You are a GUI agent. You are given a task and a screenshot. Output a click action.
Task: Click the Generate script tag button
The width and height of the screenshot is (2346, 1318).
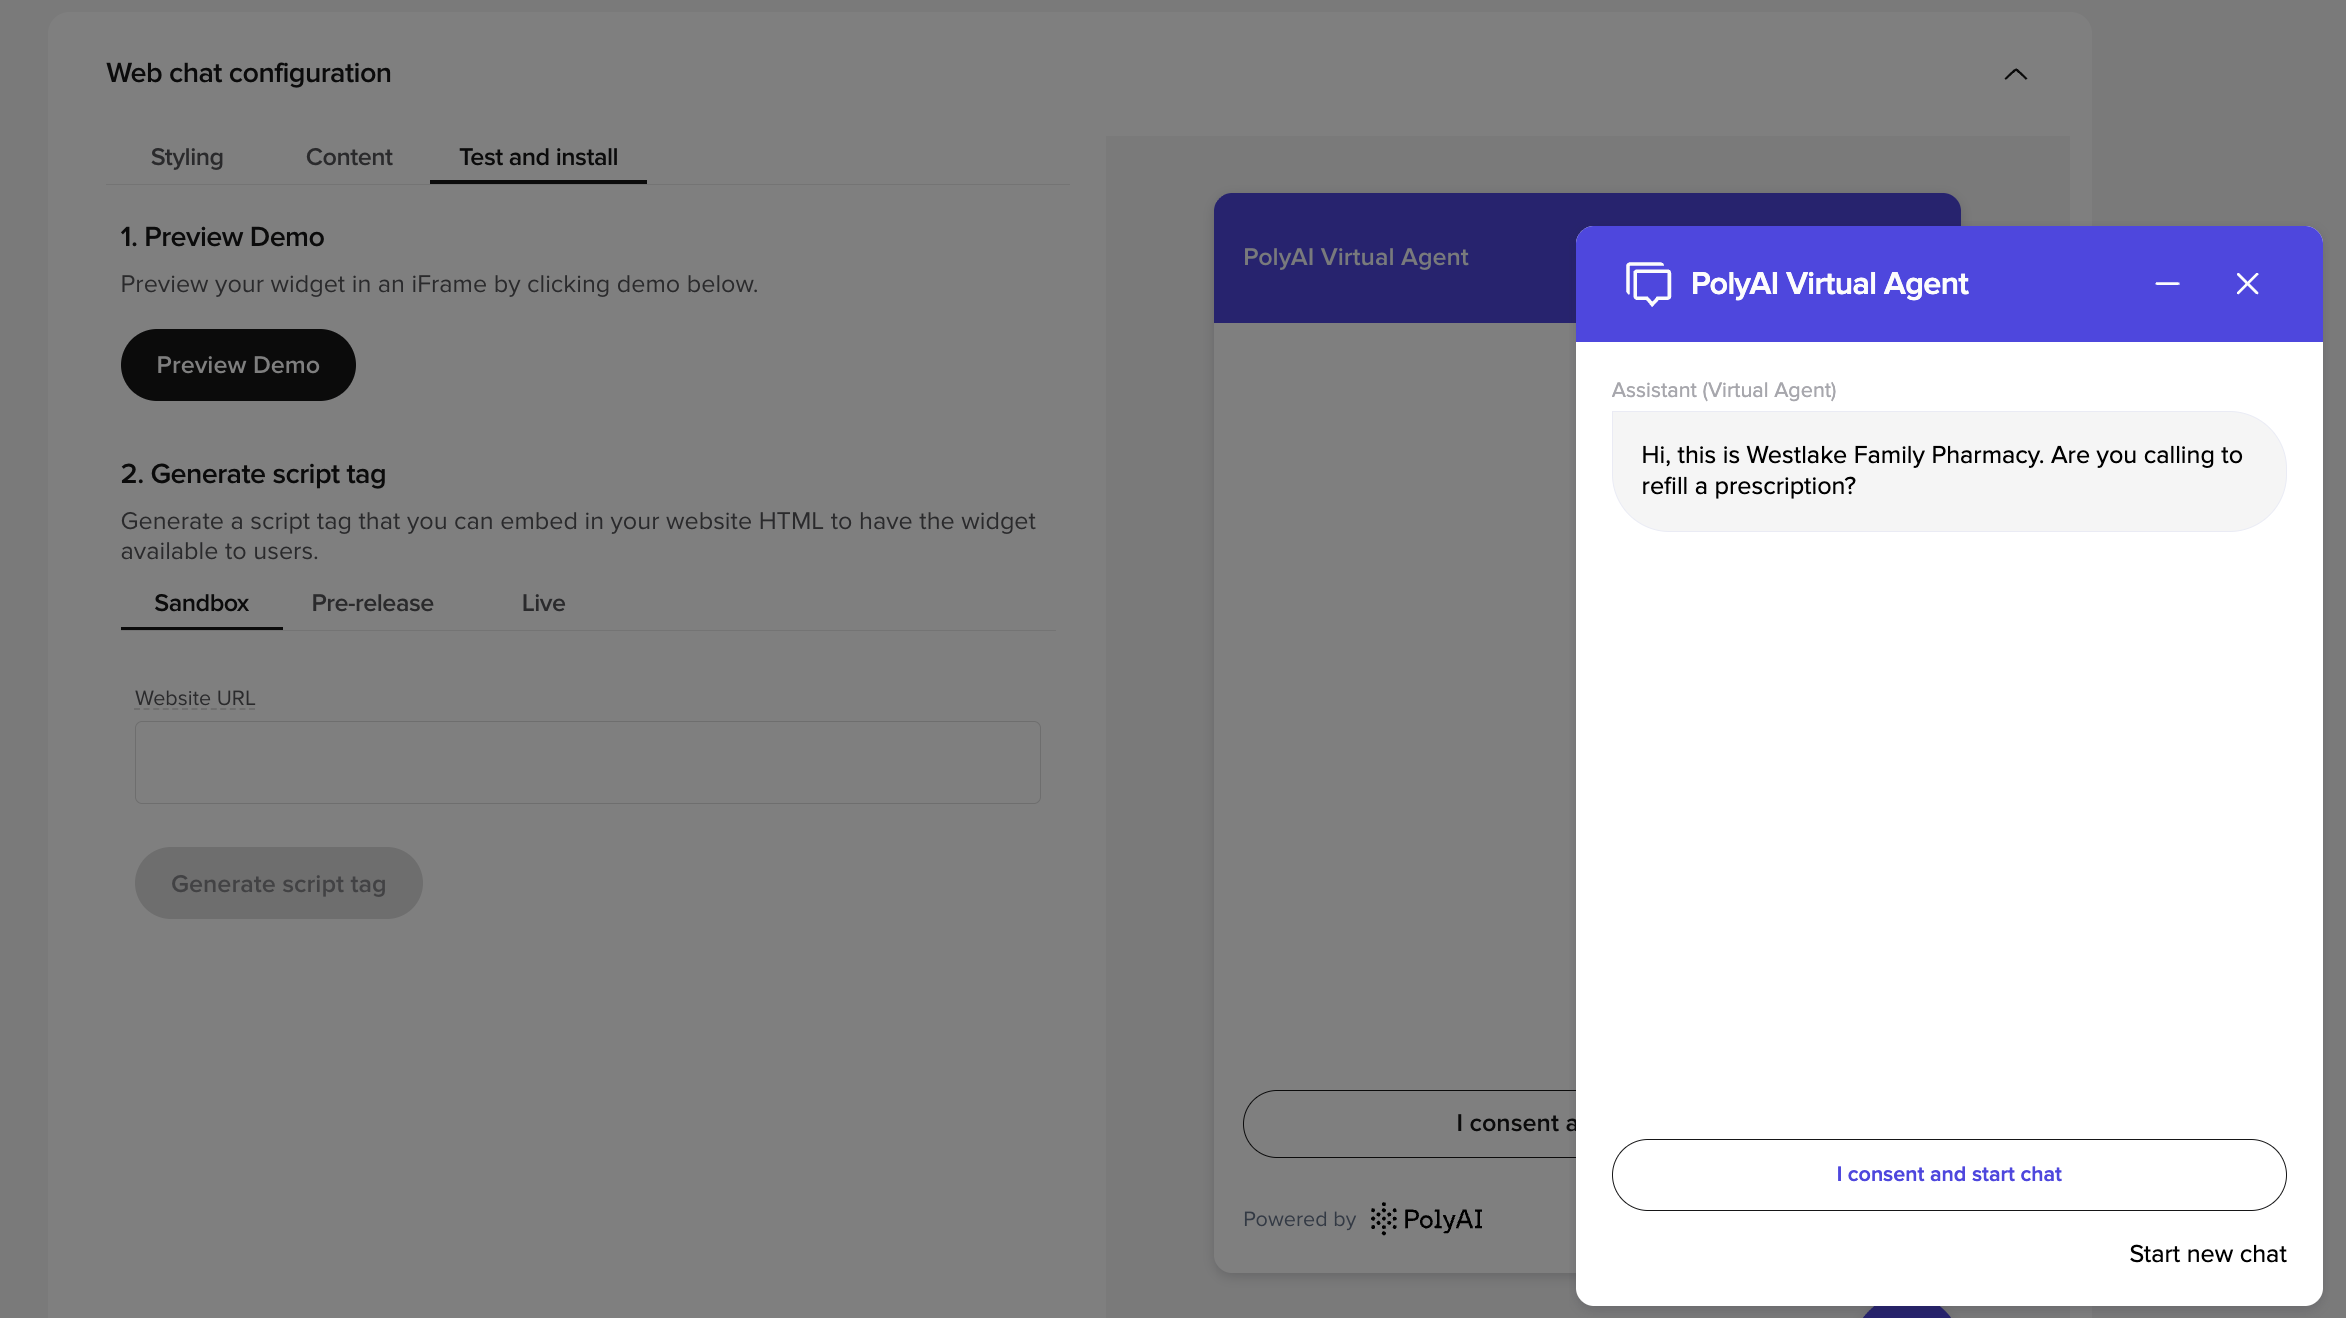pyautogui.click(x=278, y=883)
